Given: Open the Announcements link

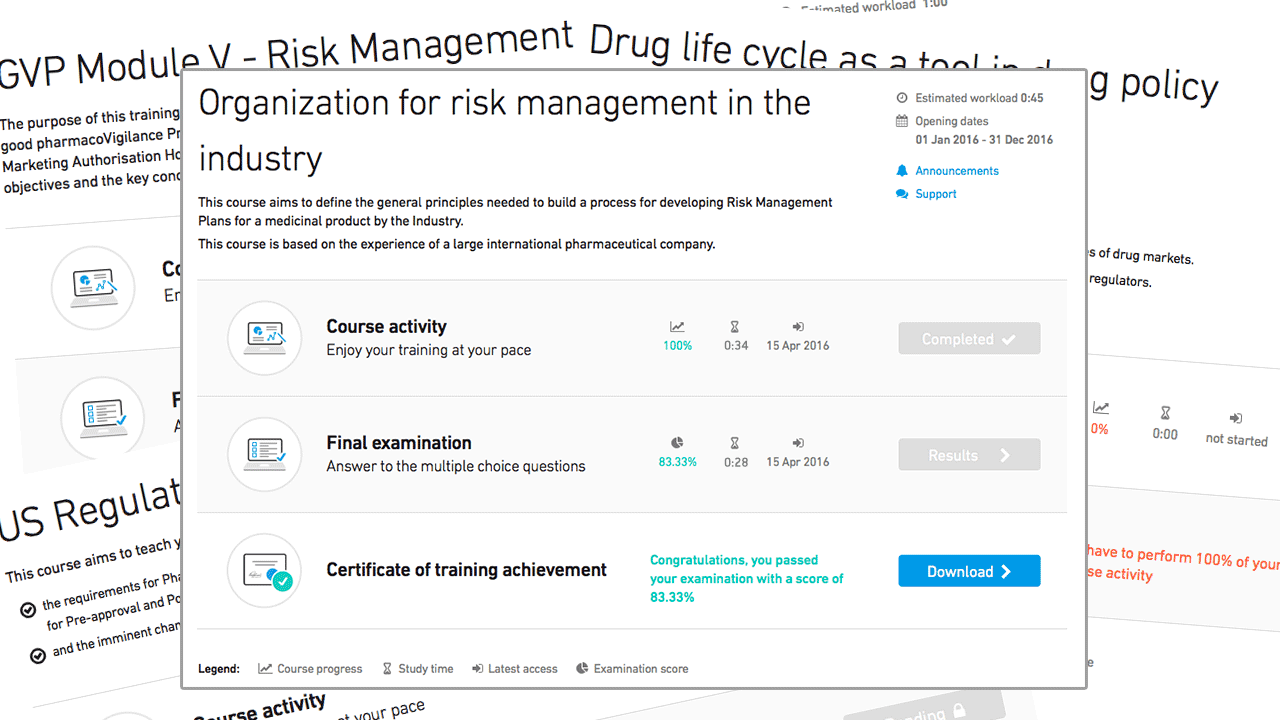Looking at the screenshot, I should (x=956, y=171).
